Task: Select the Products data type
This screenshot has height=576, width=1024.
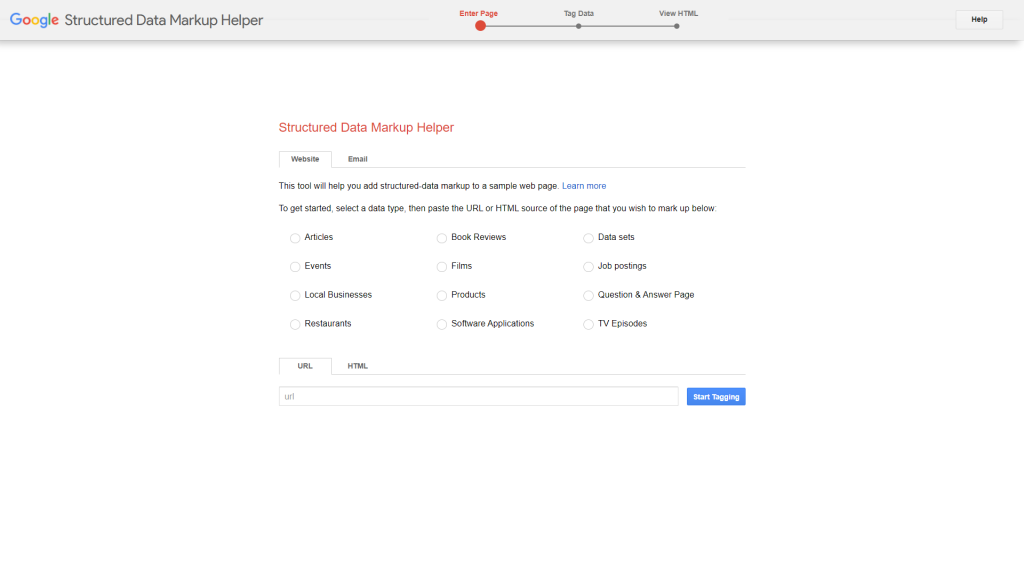Action: [x=442, y=296]
